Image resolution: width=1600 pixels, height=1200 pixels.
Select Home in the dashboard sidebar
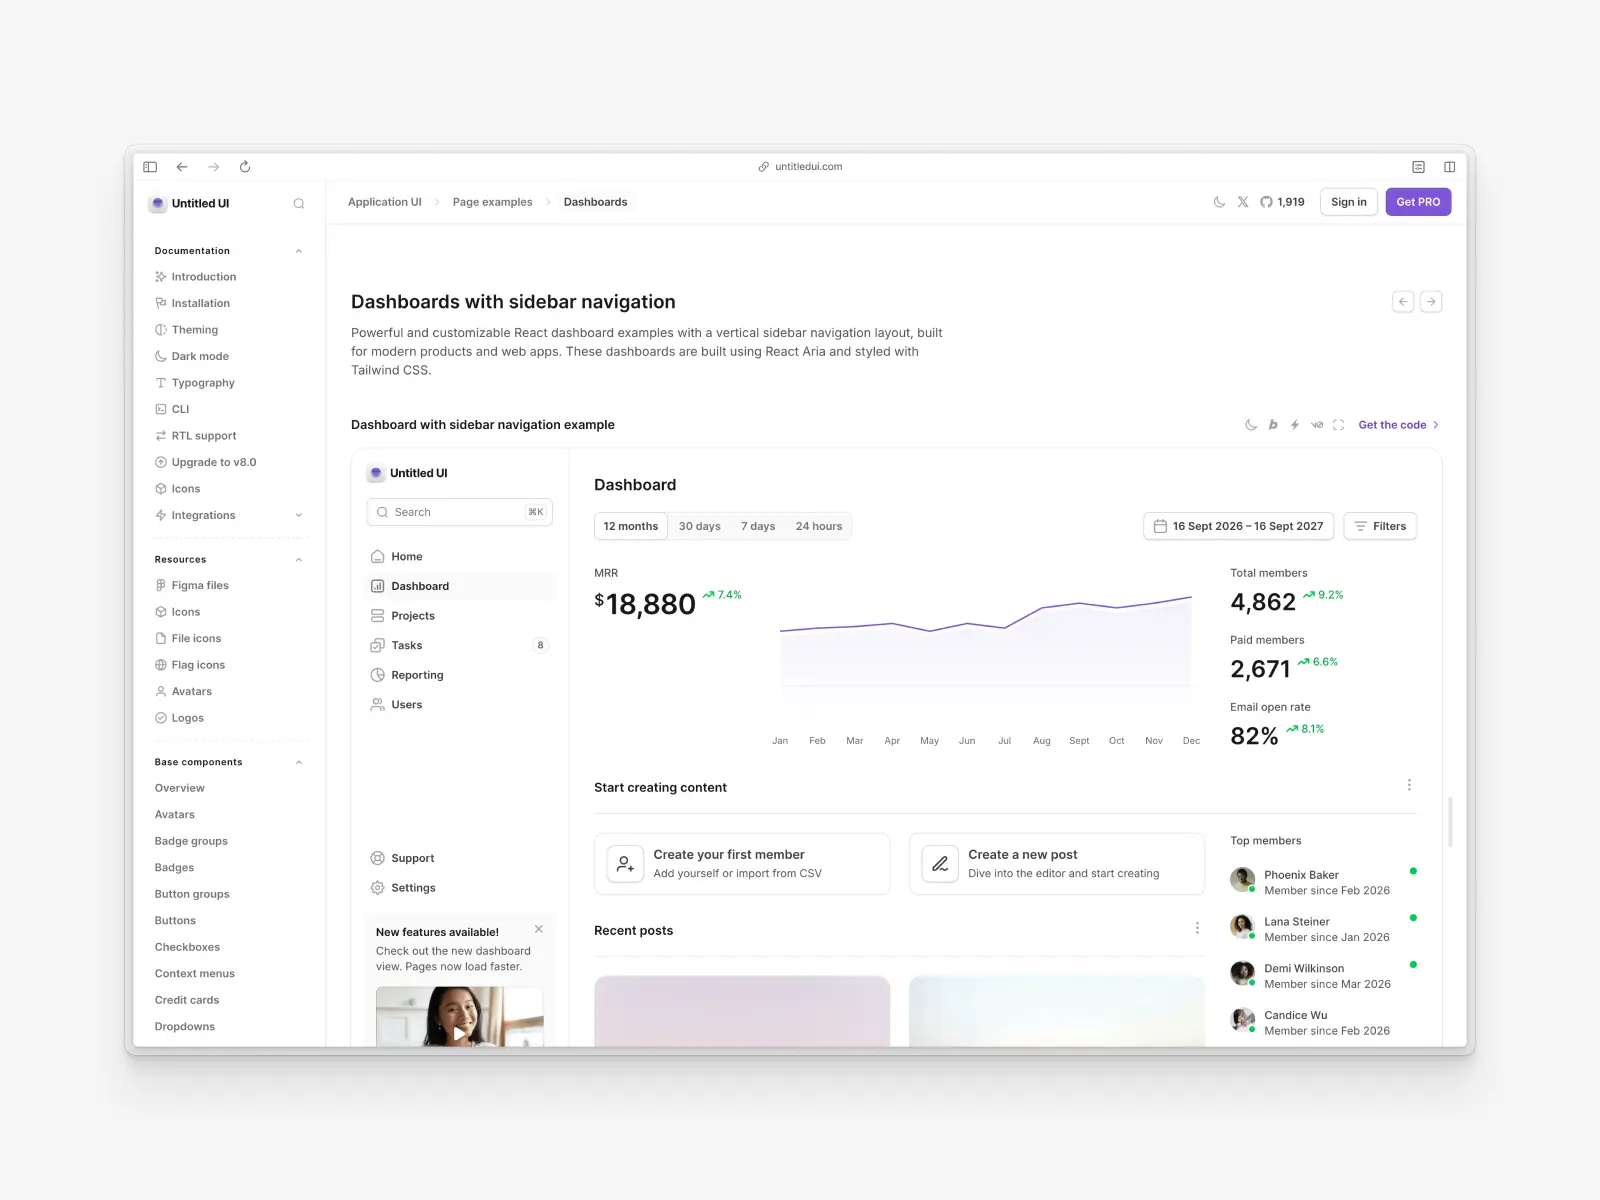460,557
